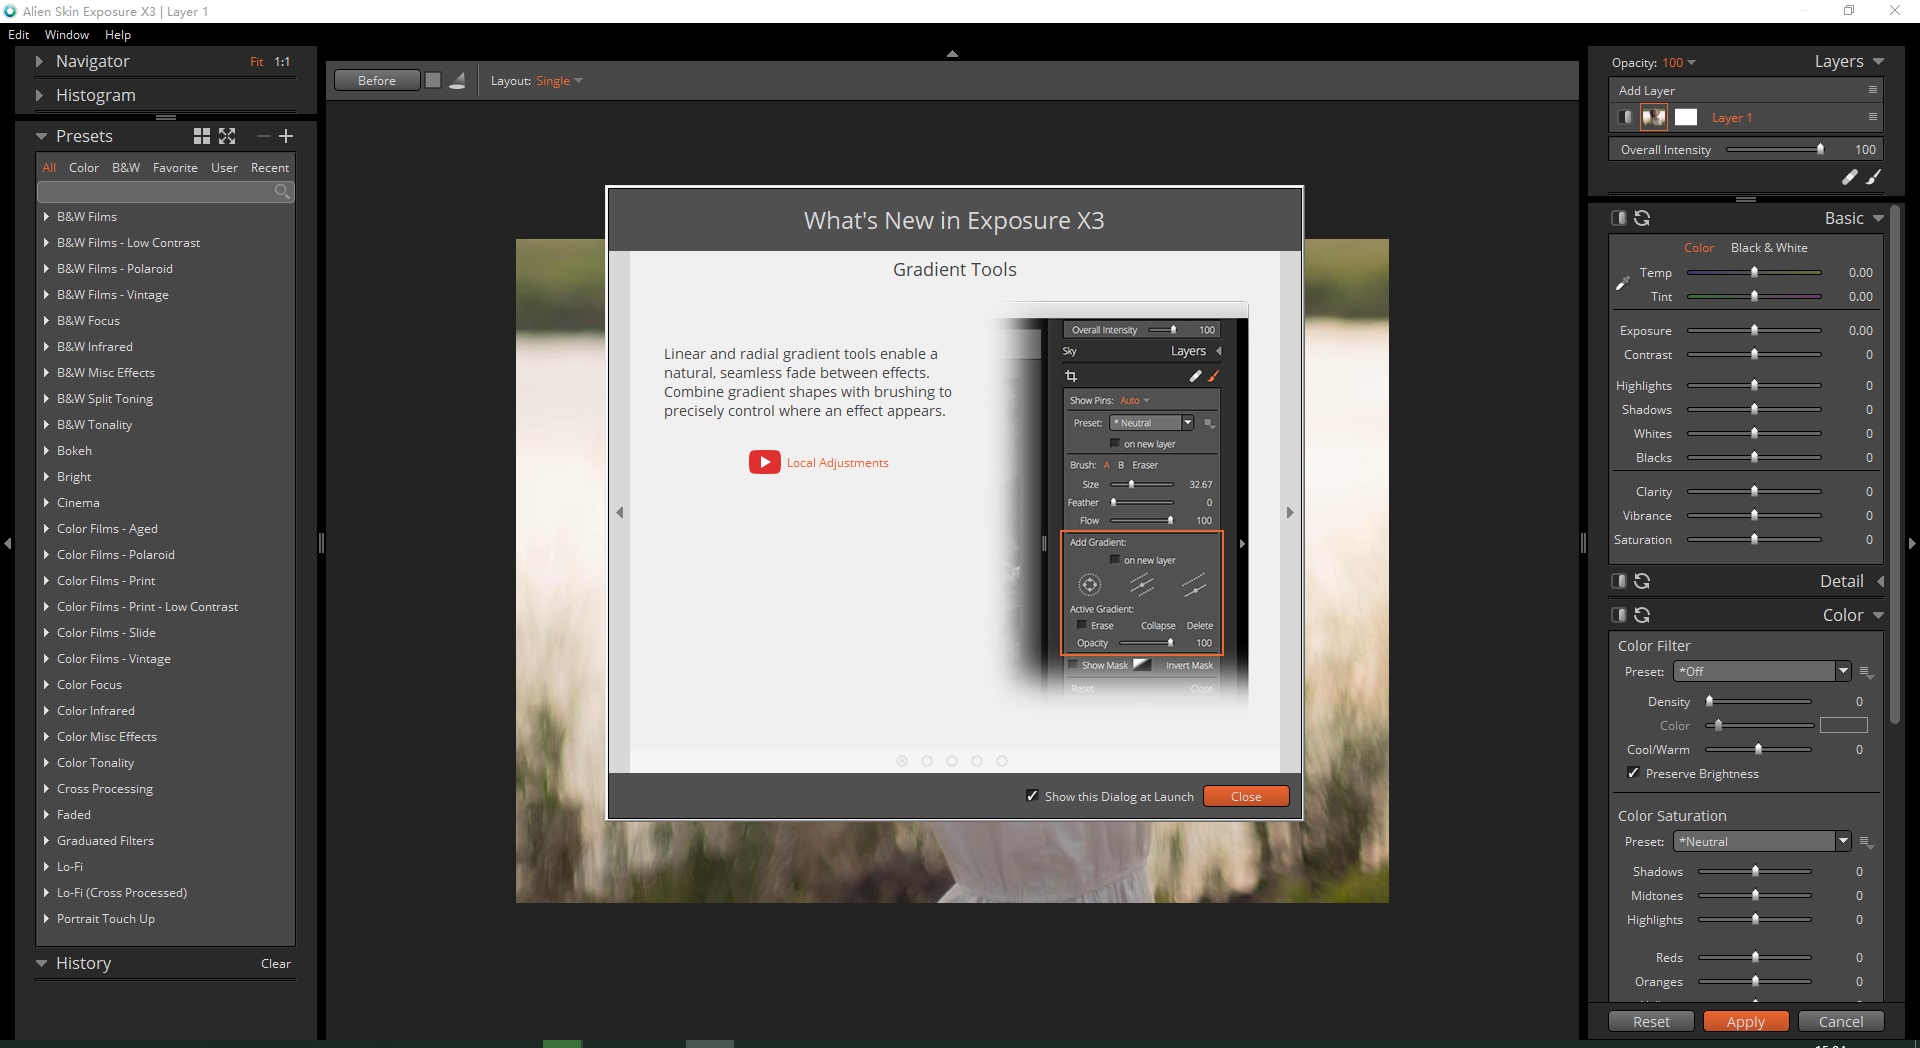Select the white balance eyedropper tool

[1622, 284]
